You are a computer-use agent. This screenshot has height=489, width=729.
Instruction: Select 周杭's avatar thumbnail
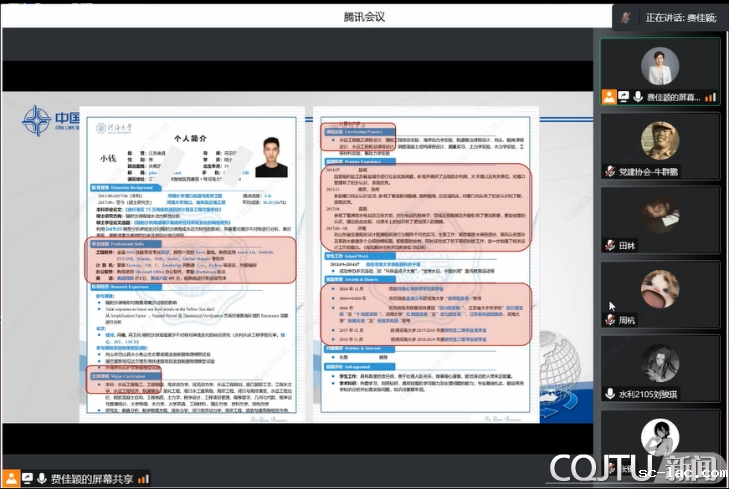(x=659, y=288)
